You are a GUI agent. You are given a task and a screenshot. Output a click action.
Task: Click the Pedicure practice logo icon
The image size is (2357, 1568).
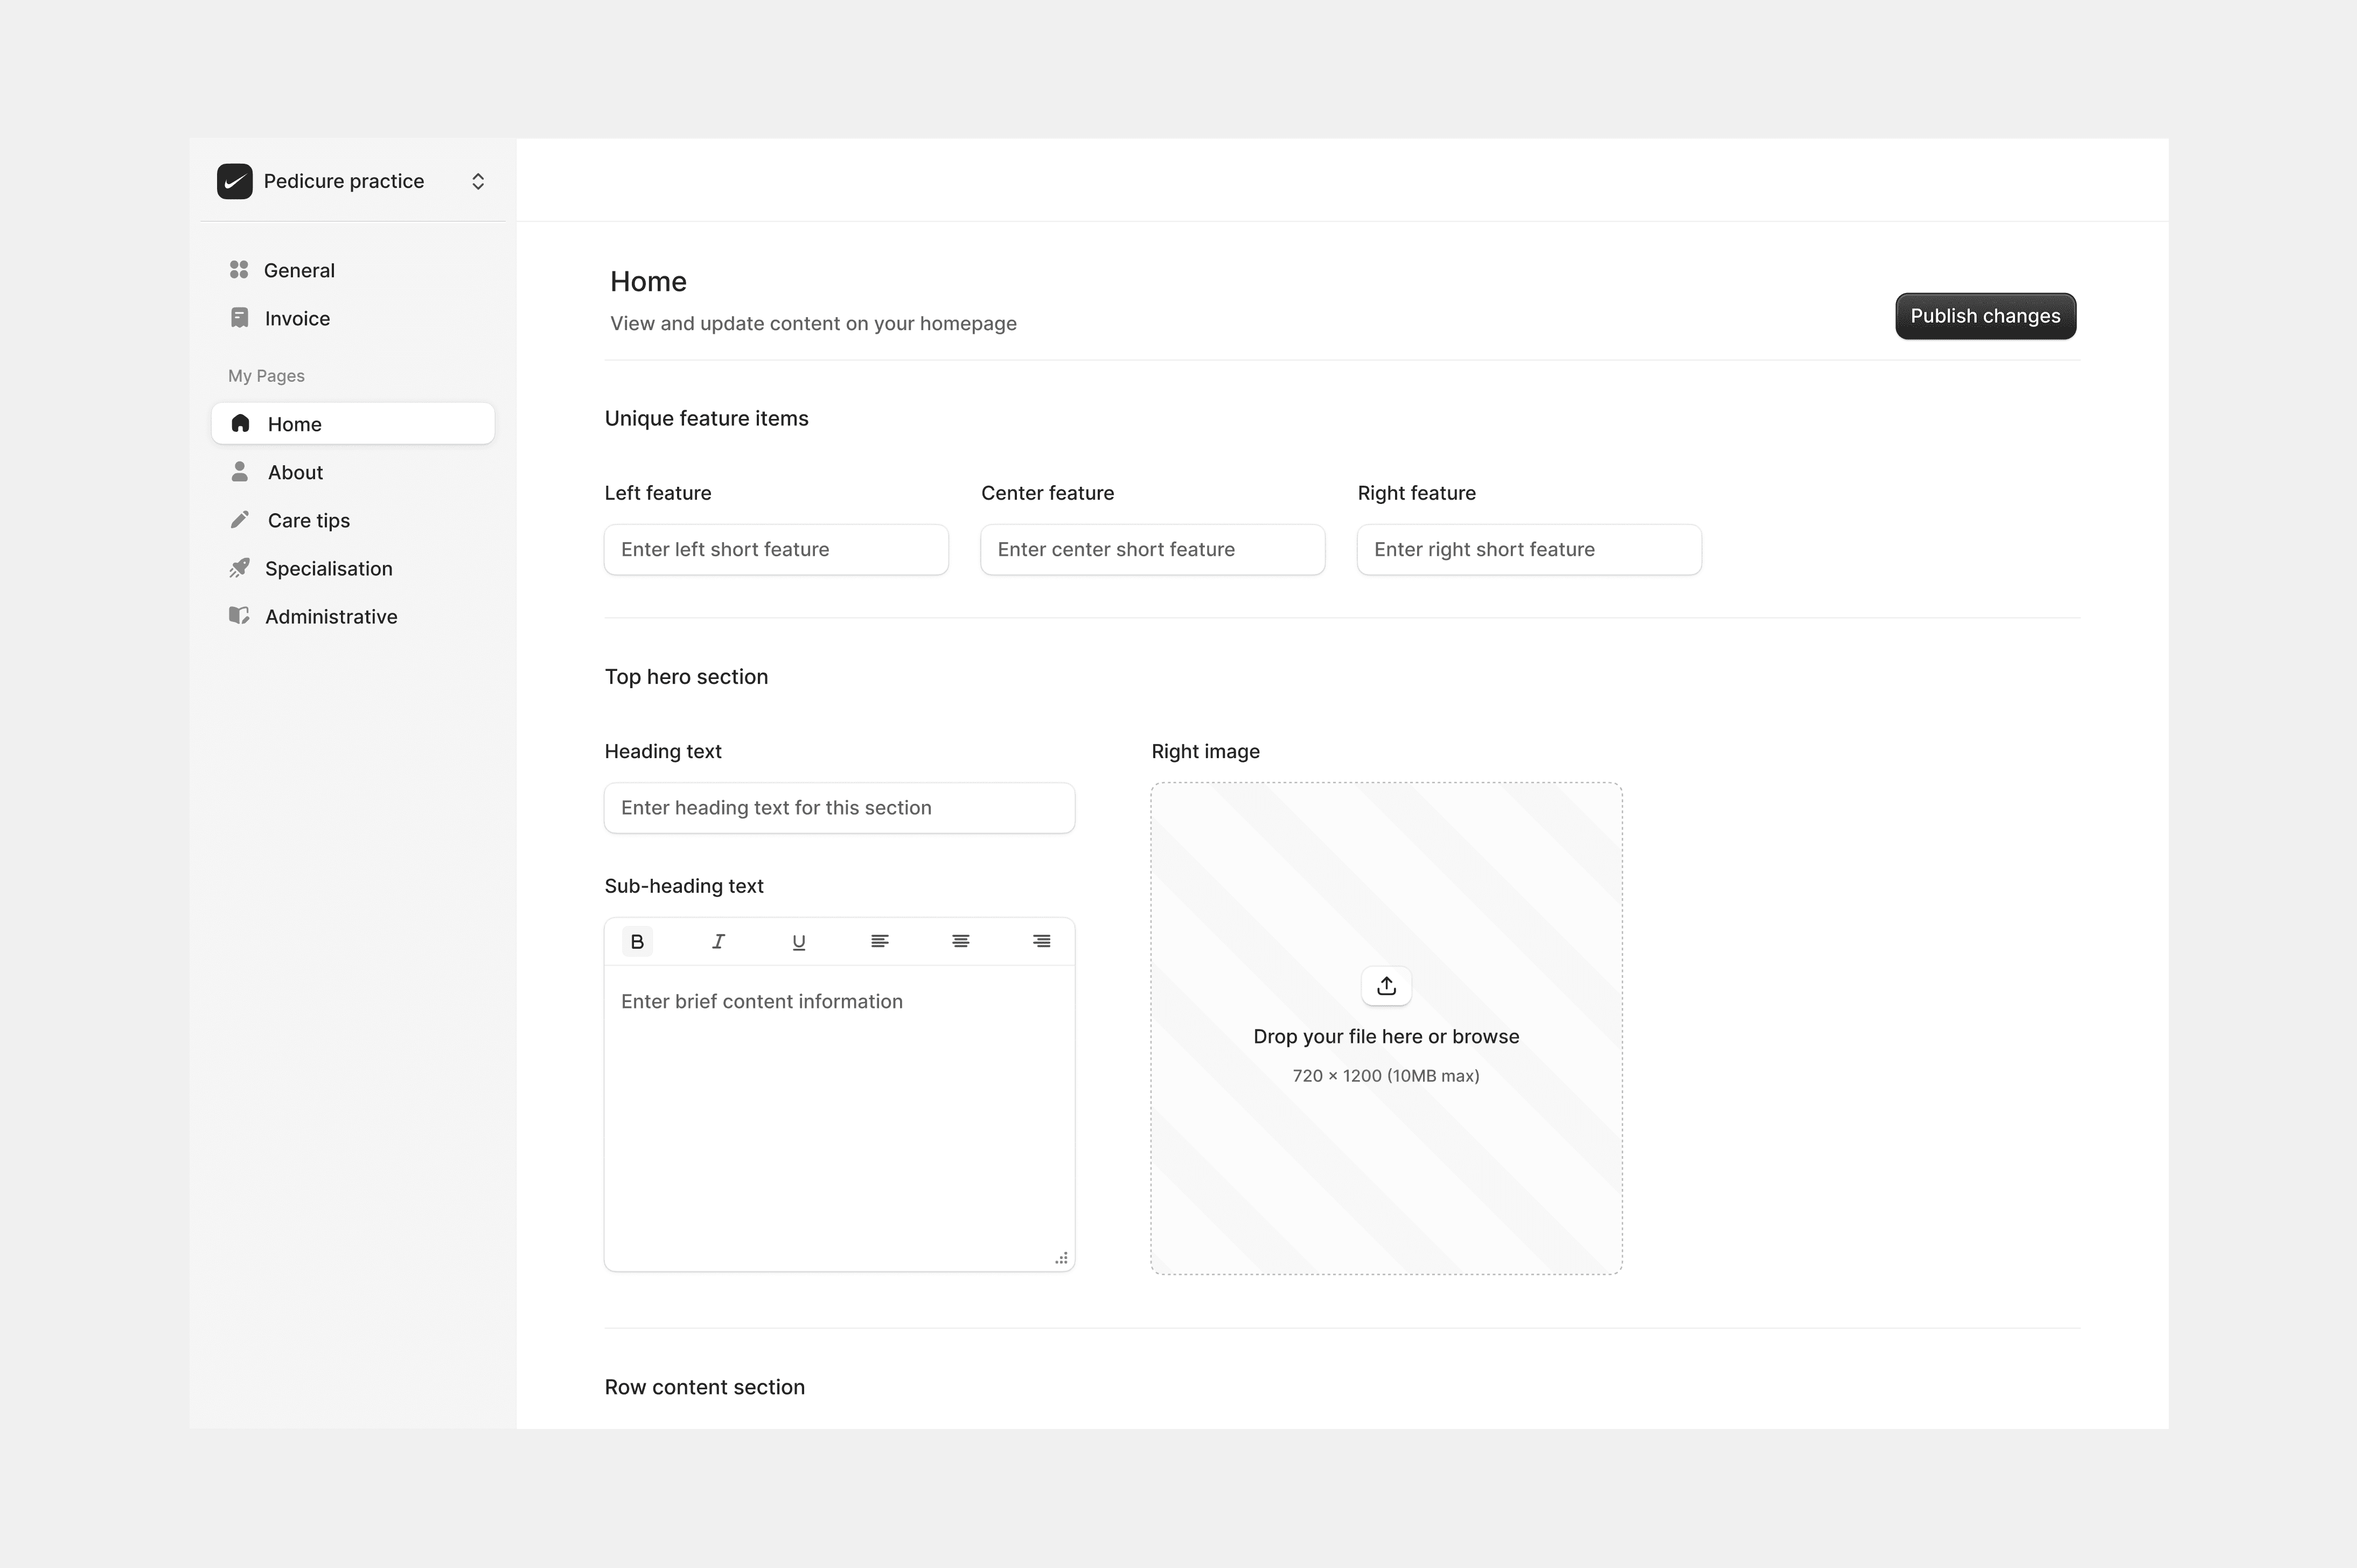pos(235,181)
